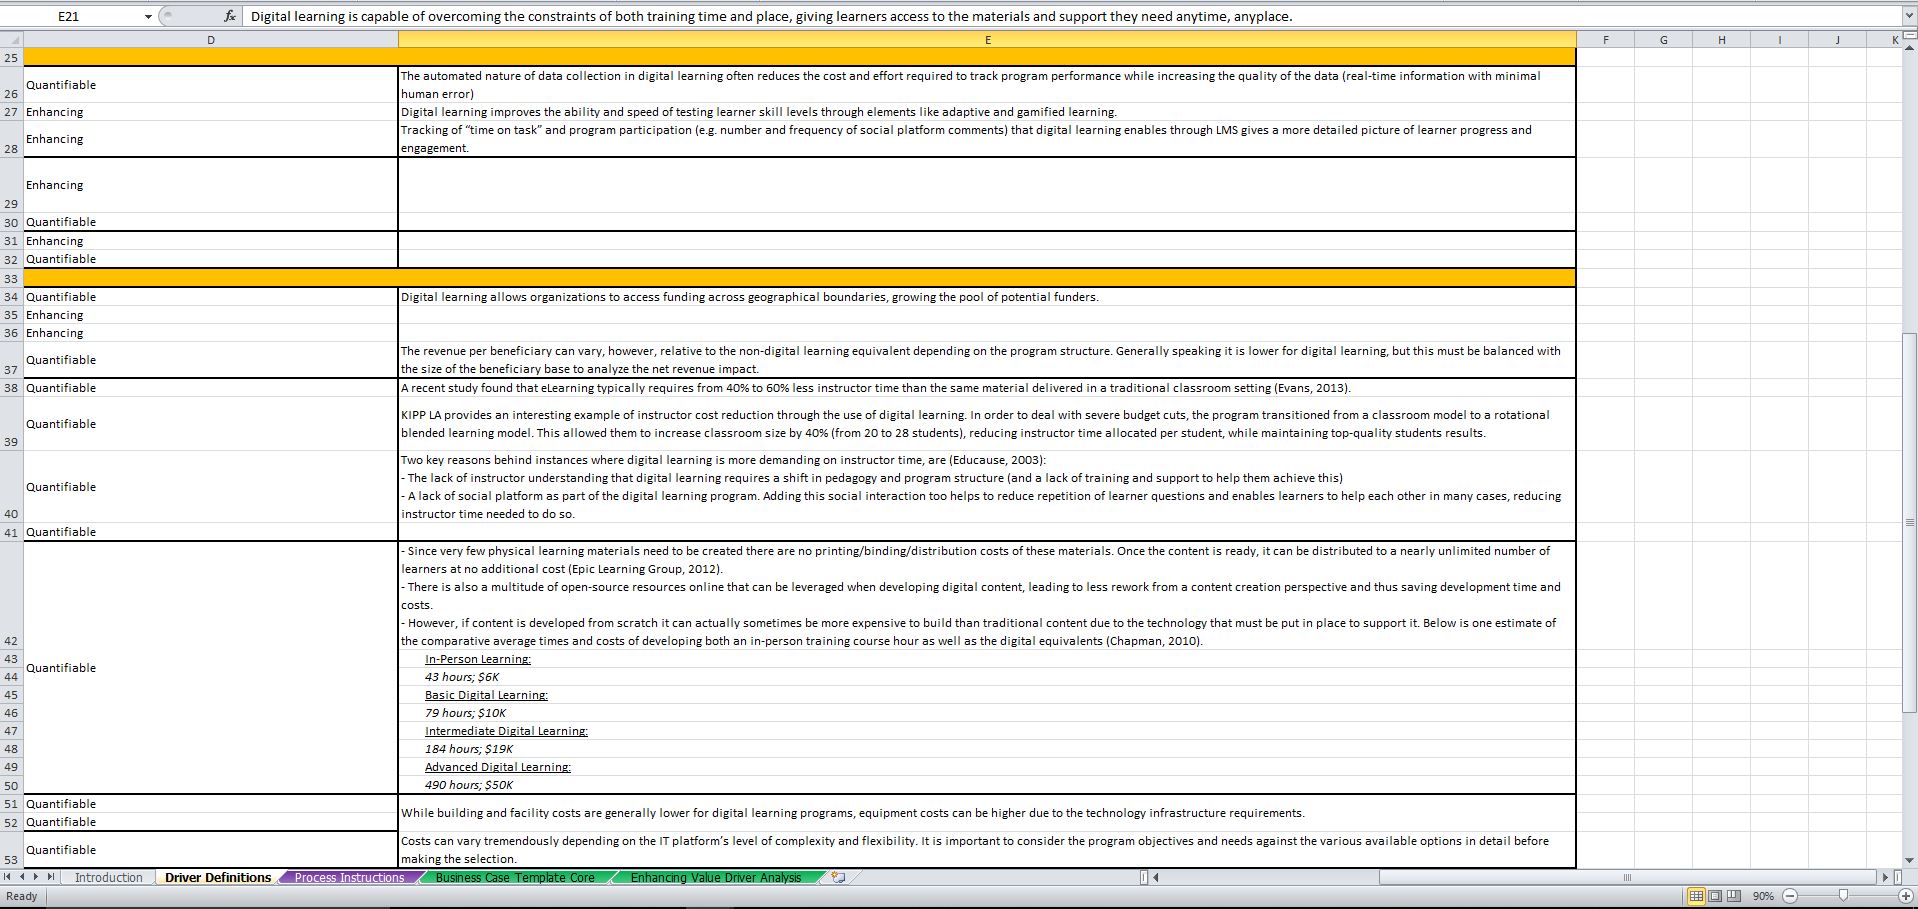This screenshot has height=909, width=1918.
Task: Click the zoom slider handle
Action: [x=1843, y=896]
